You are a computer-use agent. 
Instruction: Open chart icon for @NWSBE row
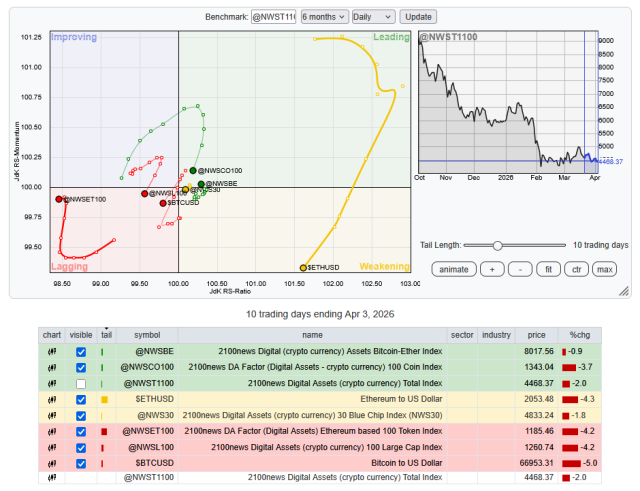(49, 352)
